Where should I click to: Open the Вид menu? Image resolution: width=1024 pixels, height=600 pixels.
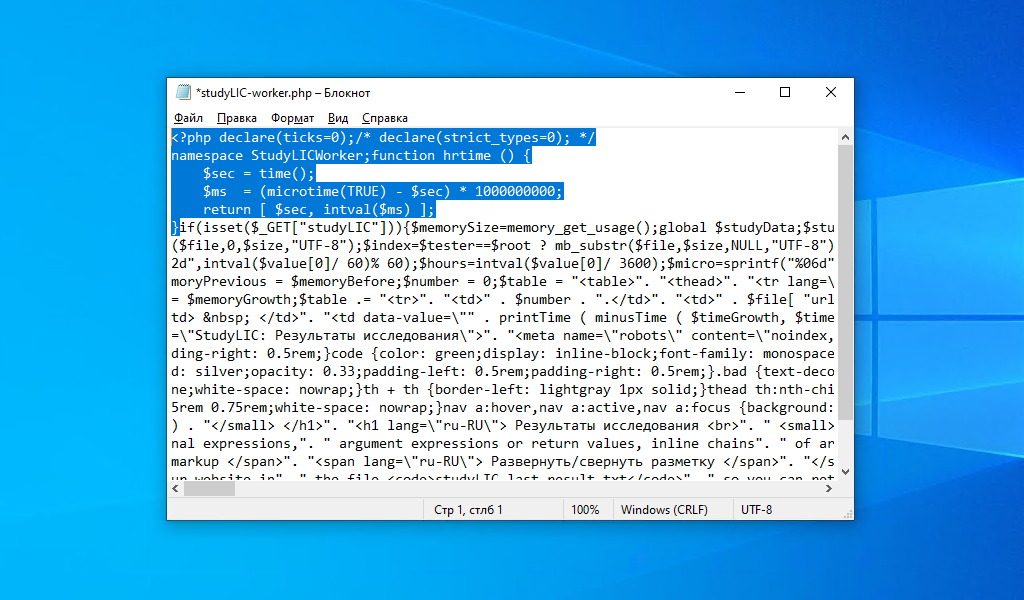338,118
